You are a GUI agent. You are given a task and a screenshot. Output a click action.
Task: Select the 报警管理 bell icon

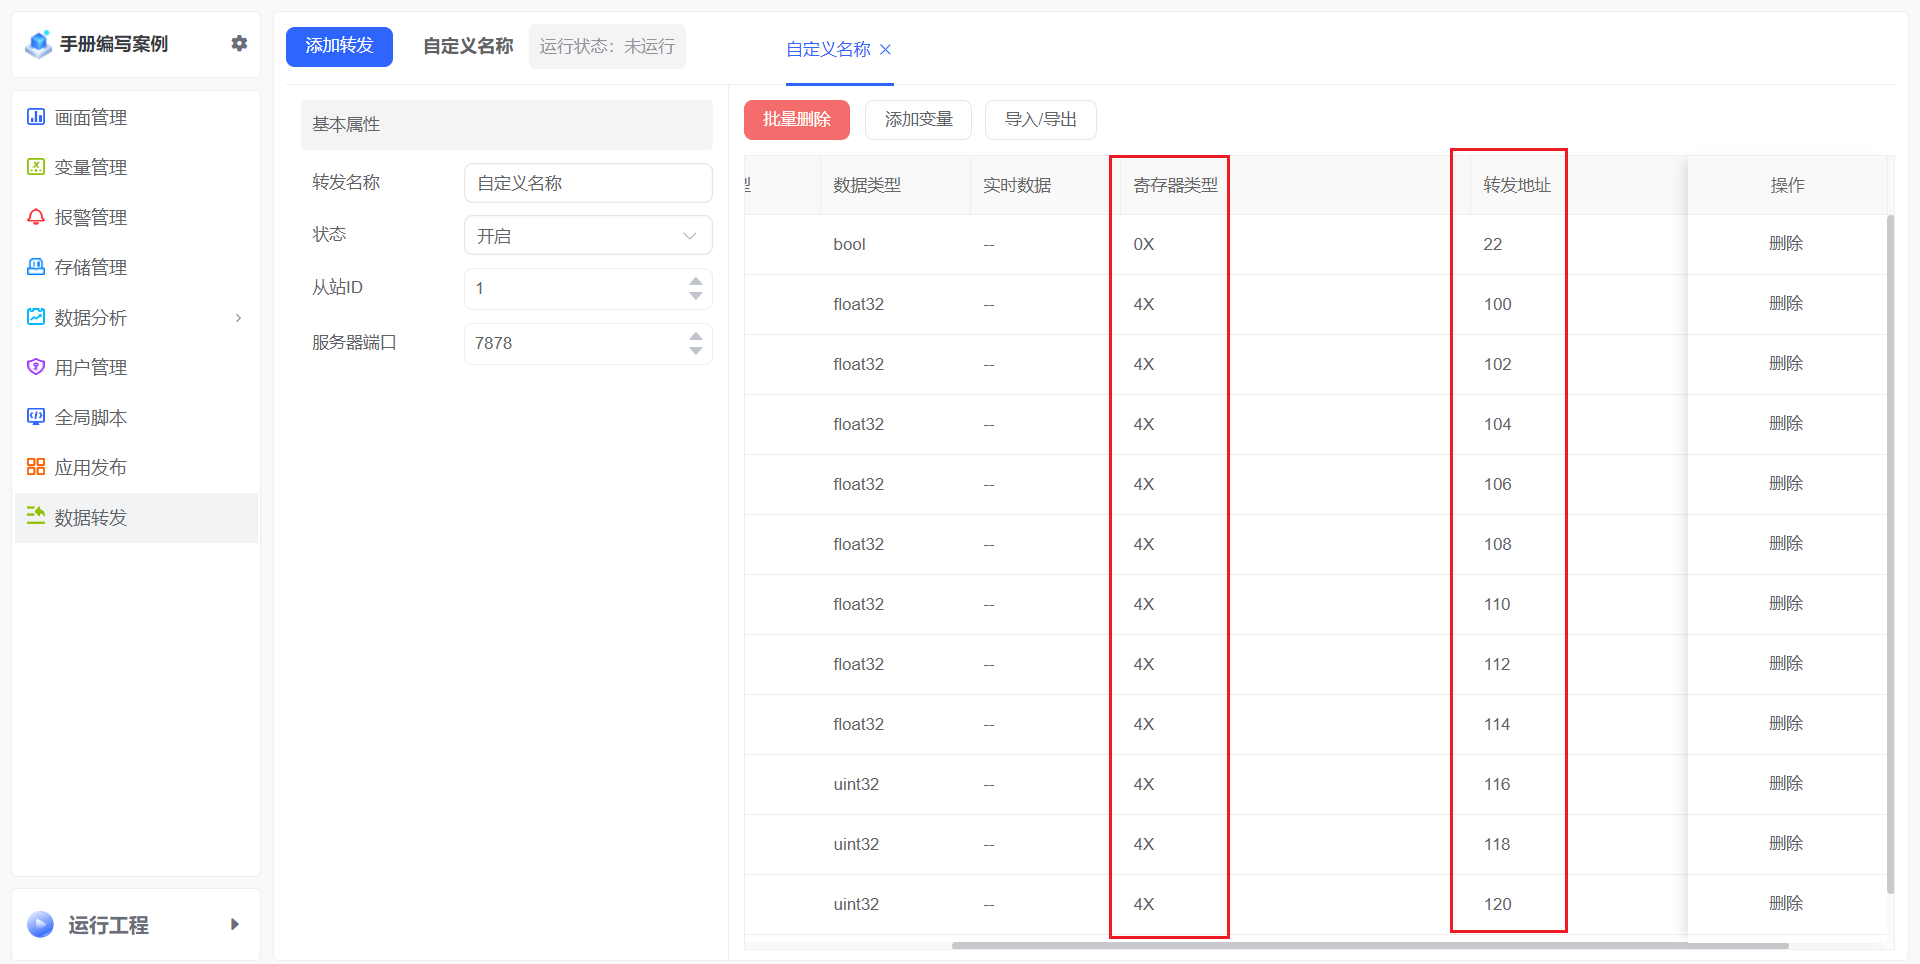pos(36,217)
